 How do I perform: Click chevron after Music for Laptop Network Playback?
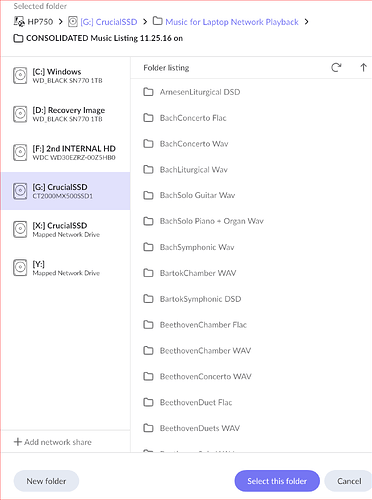point(307,22)
